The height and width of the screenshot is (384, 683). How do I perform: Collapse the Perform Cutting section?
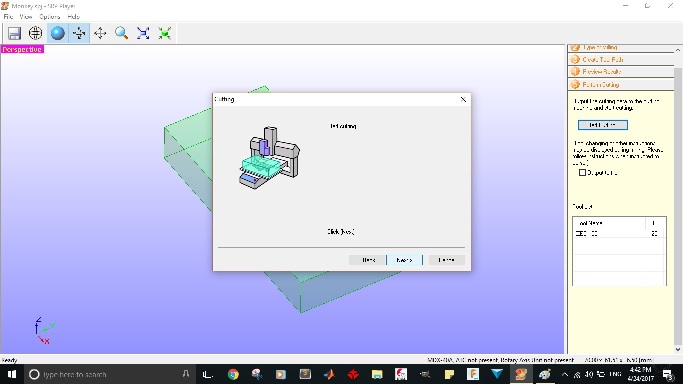pos(621,84)
